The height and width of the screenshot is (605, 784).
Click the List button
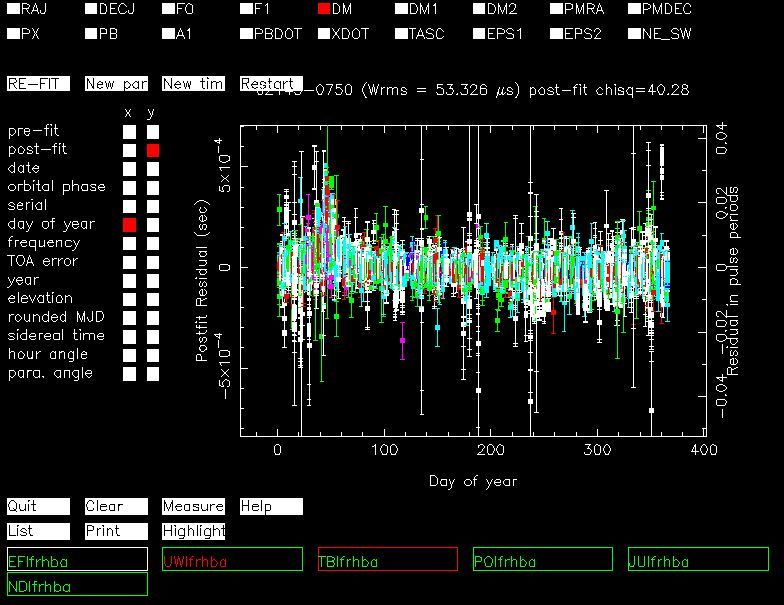(x=38, y=531)
